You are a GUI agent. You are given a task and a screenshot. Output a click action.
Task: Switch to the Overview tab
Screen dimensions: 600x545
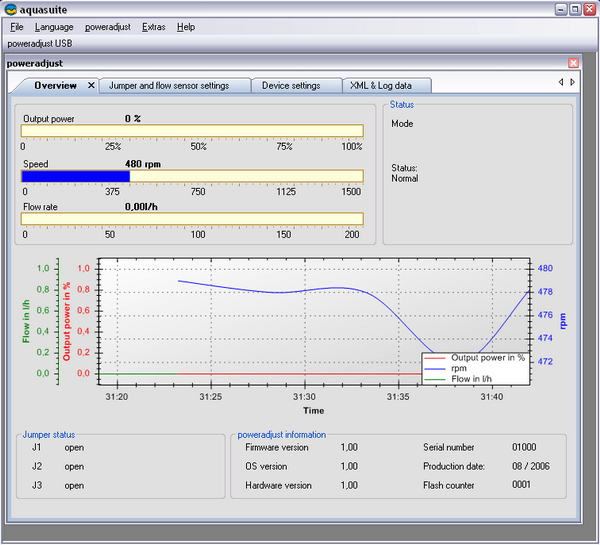tap(55, 85)
